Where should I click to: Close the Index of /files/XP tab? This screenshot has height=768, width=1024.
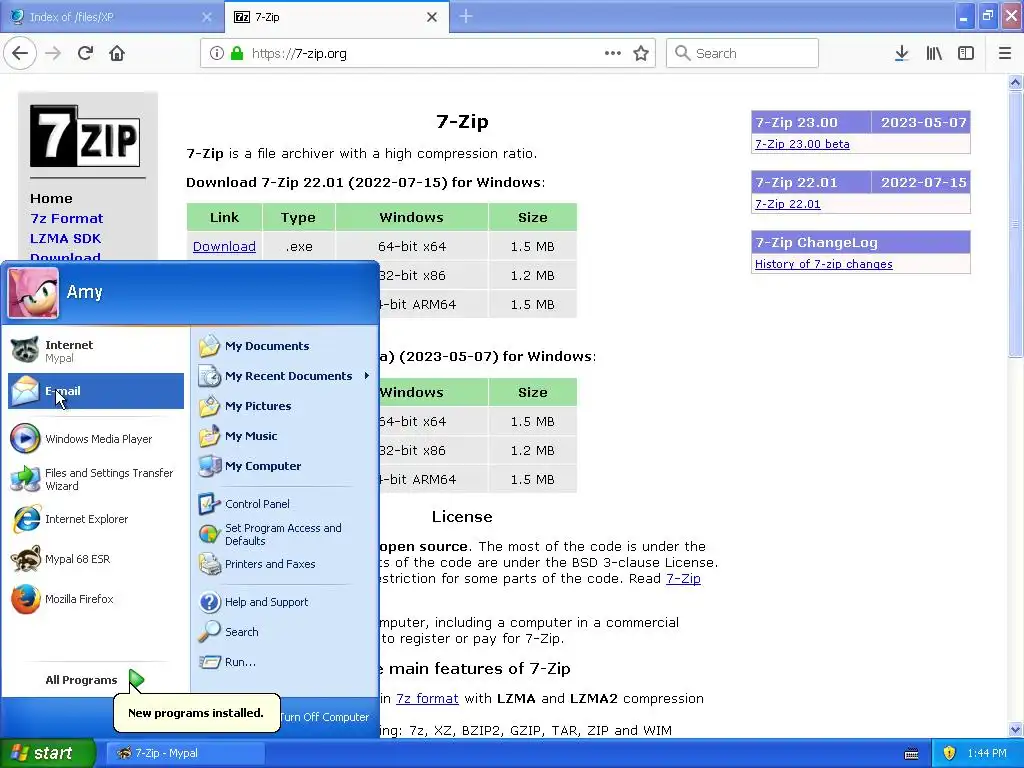point(206,17)
